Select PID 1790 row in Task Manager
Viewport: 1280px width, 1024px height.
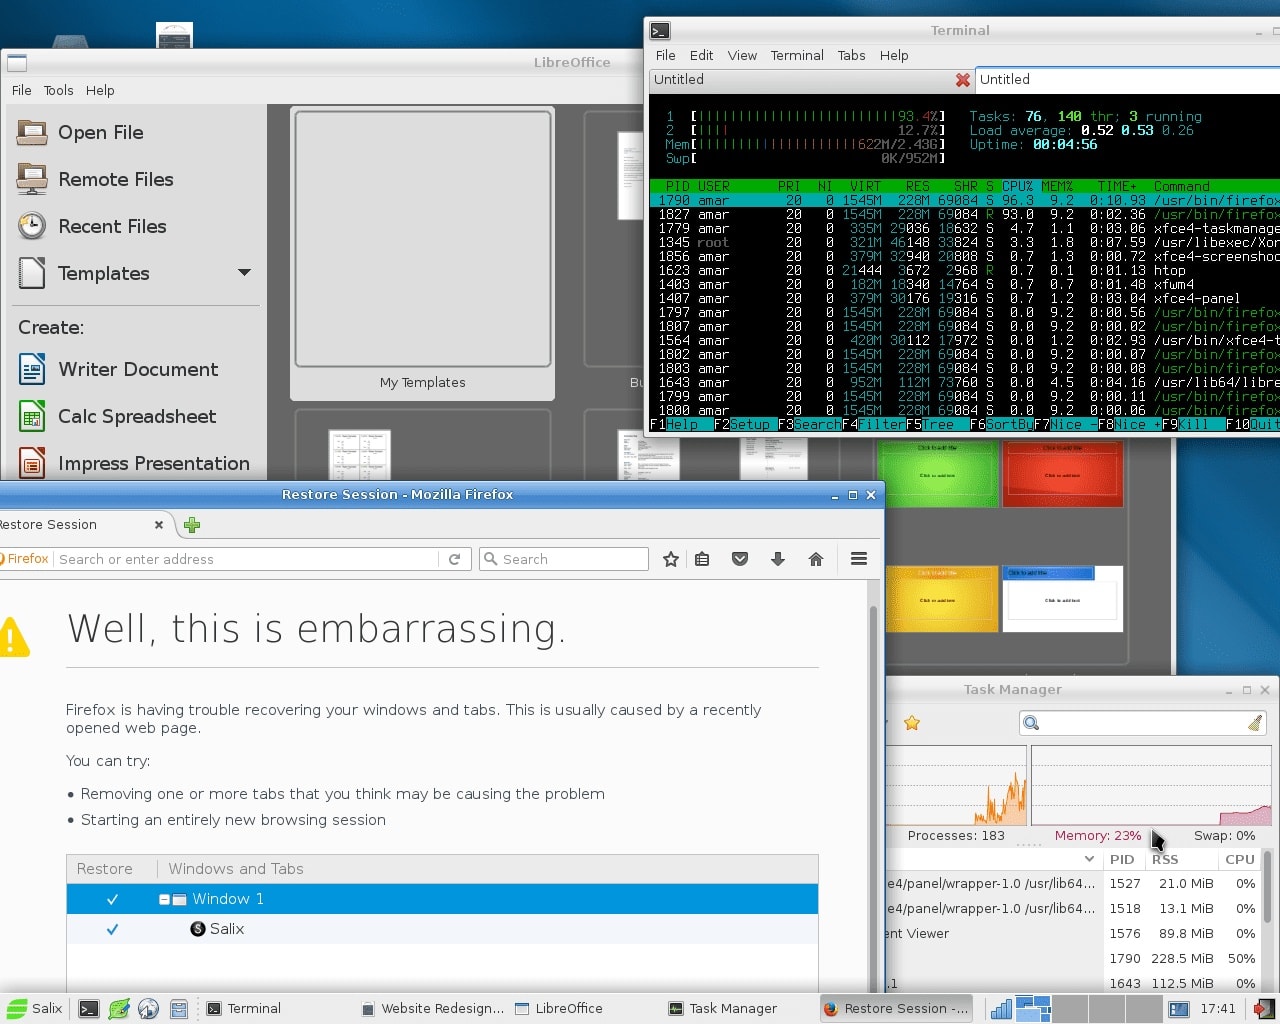click(x=1075, y=959)
